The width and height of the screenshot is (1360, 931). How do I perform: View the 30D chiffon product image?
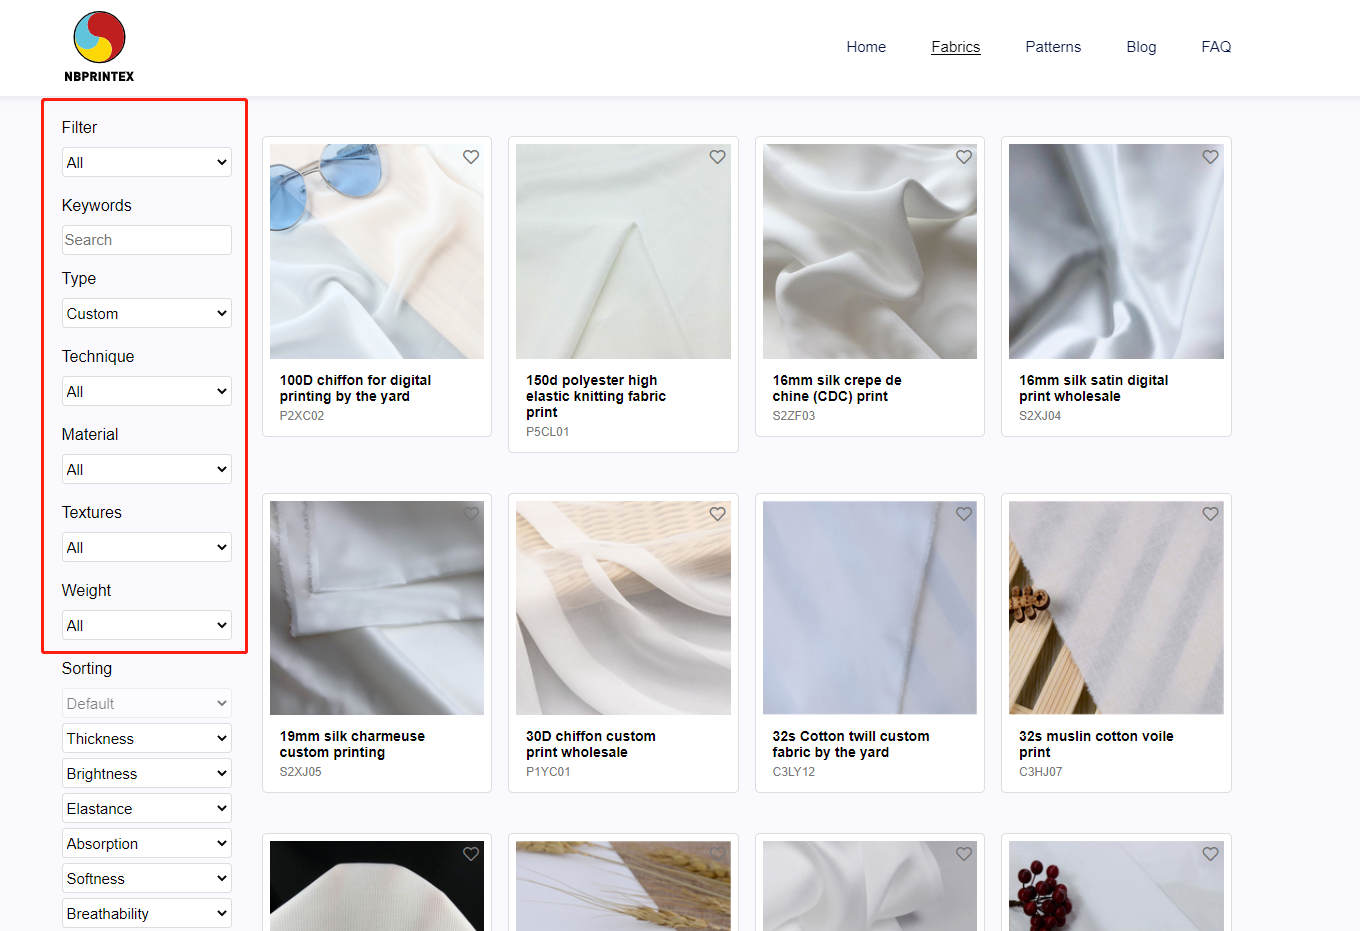(x=623, y=608)
